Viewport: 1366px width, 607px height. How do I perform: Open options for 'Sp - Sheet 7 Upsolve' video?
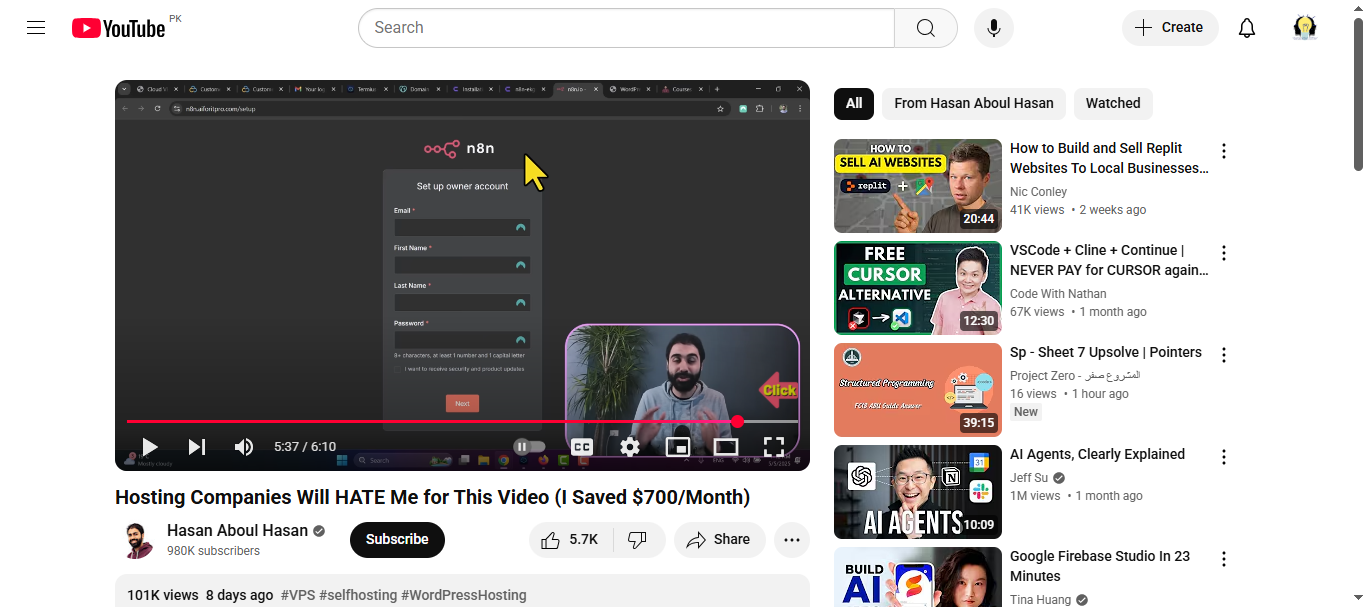[1223, 355]
